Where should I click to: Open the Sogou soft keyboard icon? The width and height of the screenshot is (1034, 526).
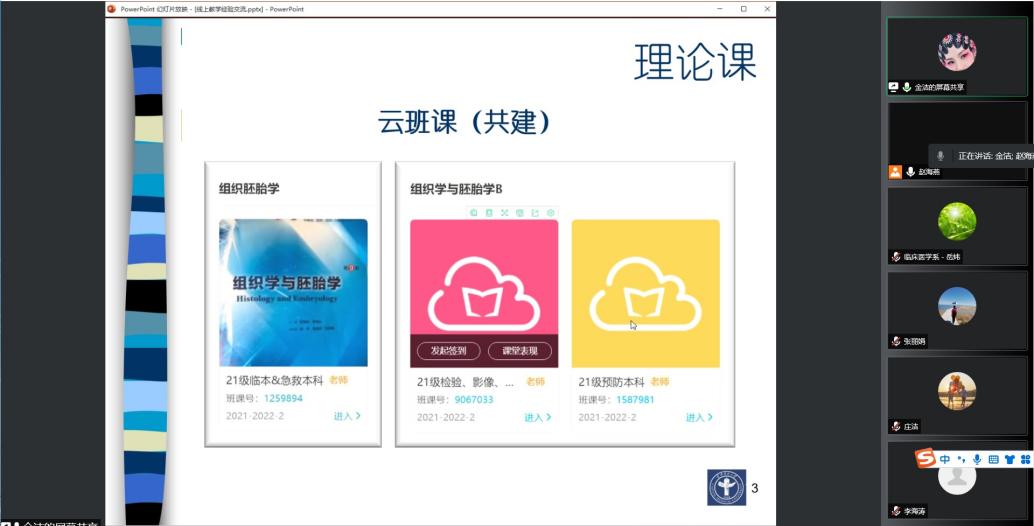coord(993,459)
